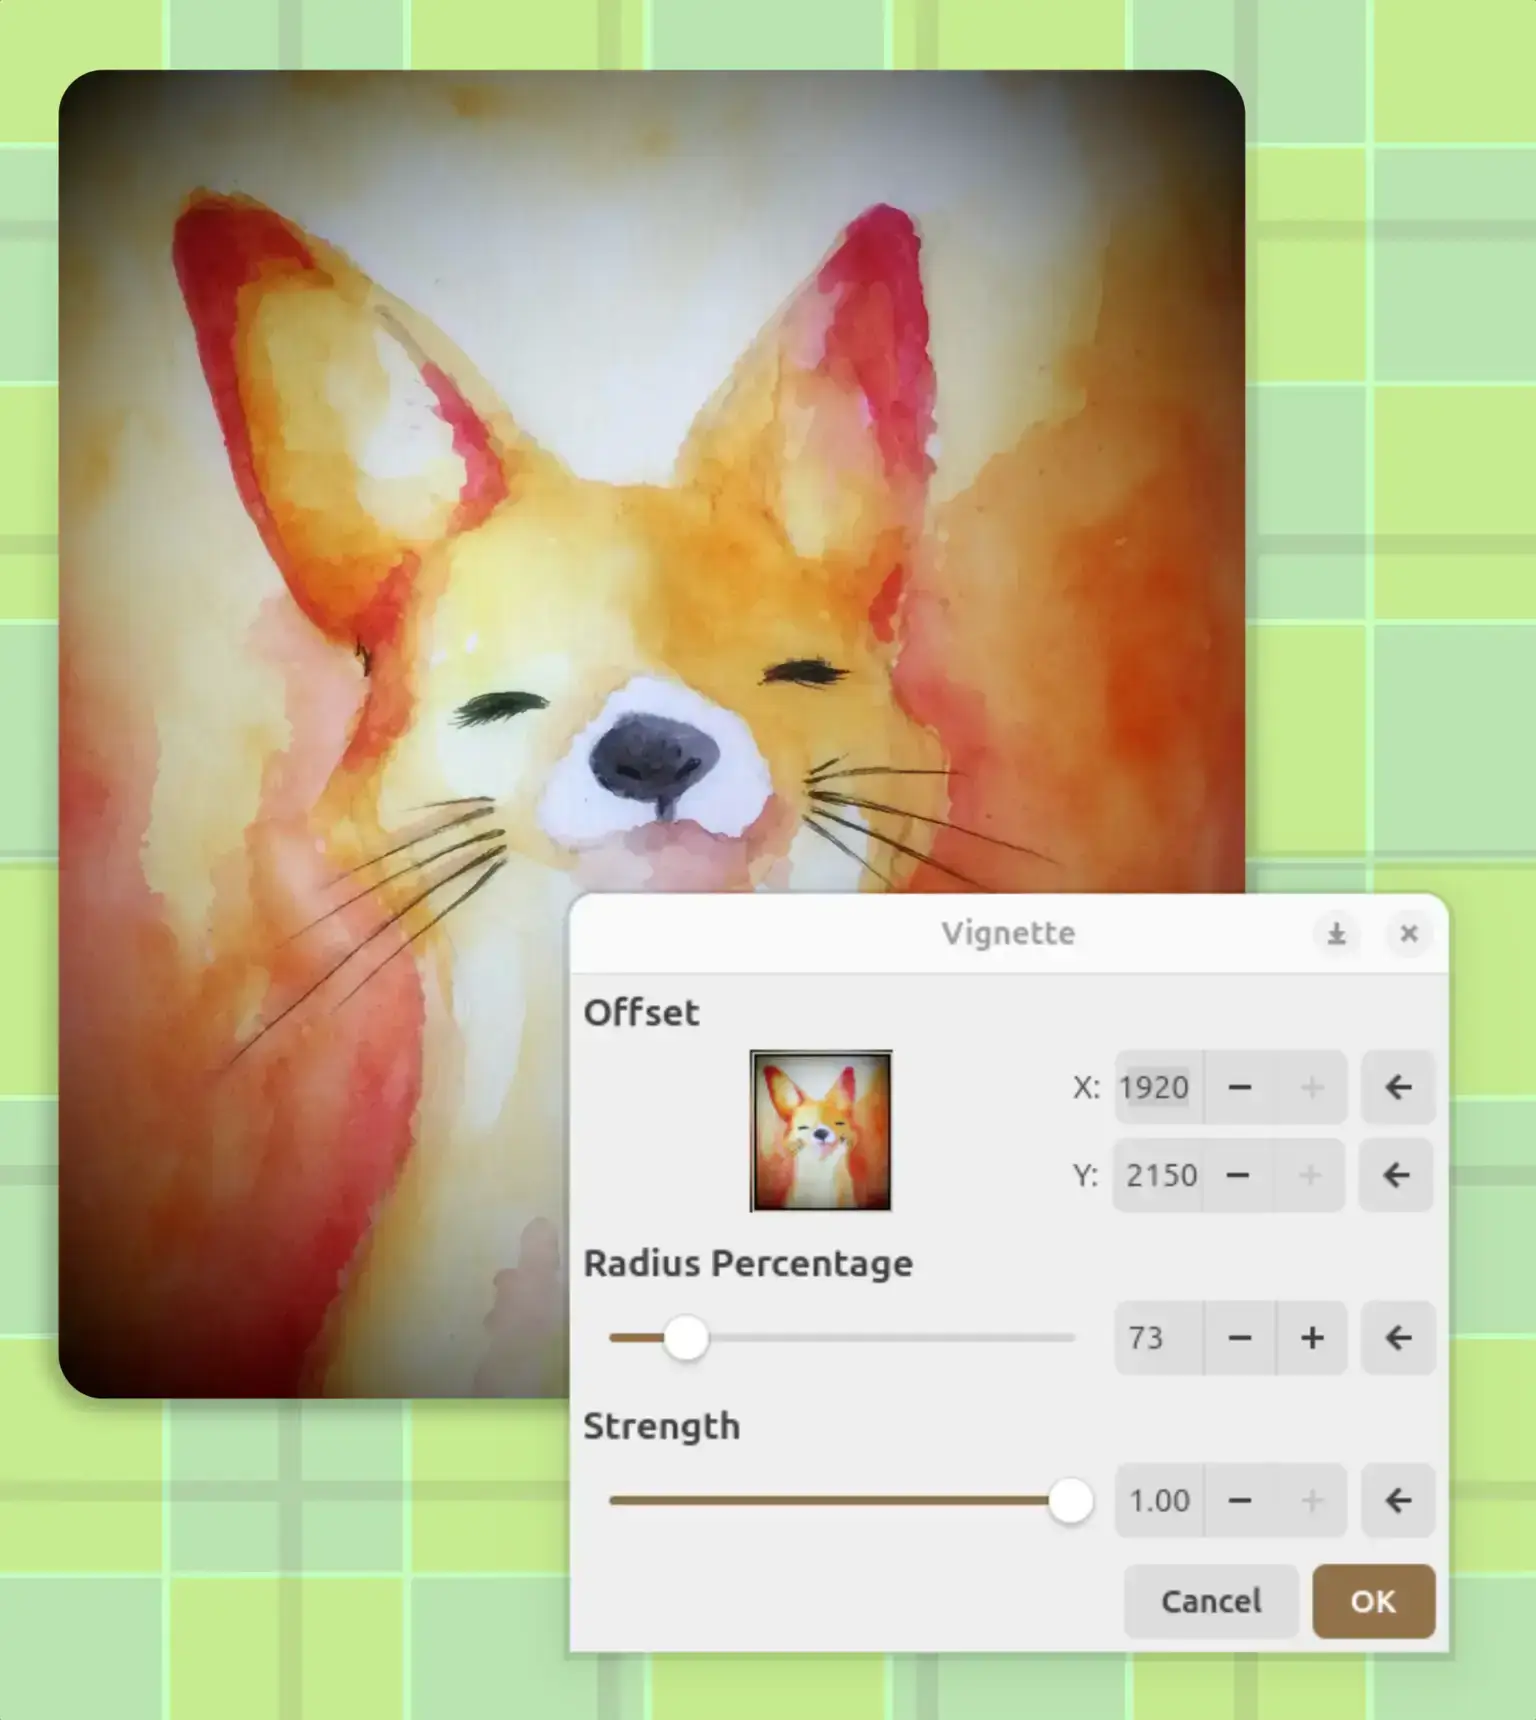Increase the X offset value
Image resolution: width=1536 pixels, height=1720 pixels.
click(1312, 1087)
